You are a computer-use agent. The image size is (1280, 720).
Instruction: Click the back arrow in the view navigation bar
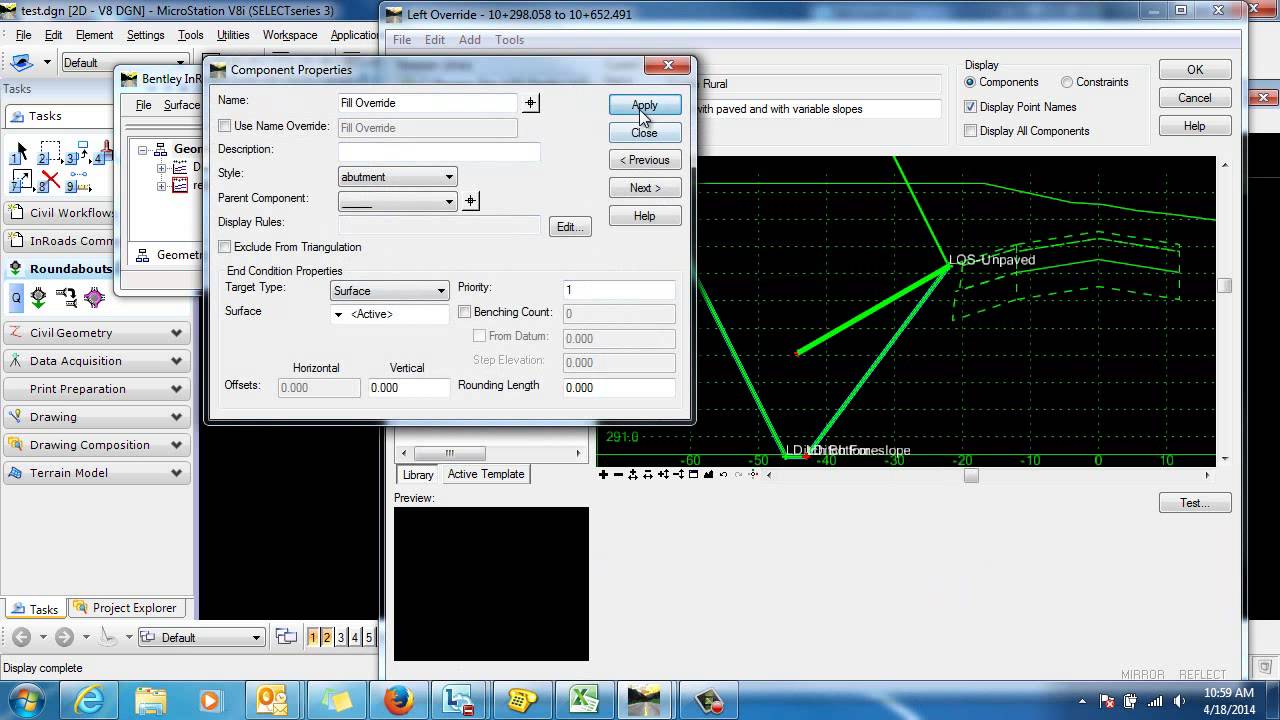tap(22, 637)
